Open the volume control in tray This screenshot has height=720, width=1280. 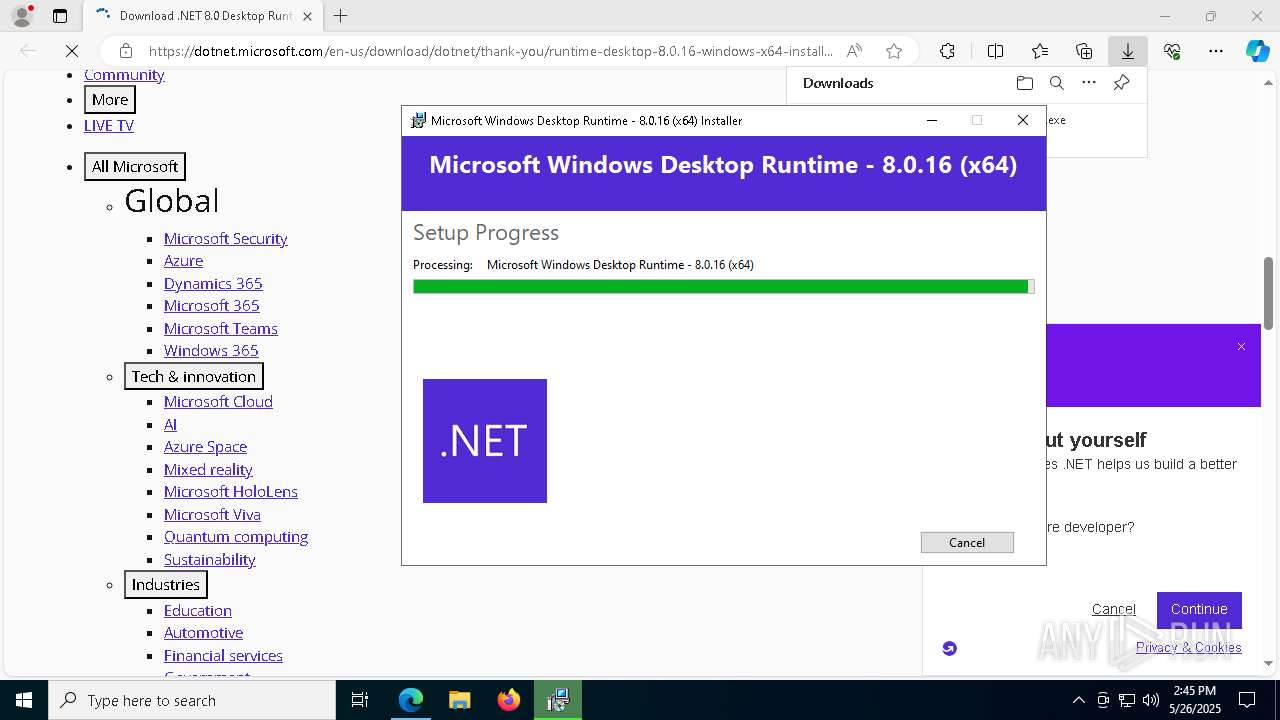point(1151,700)
